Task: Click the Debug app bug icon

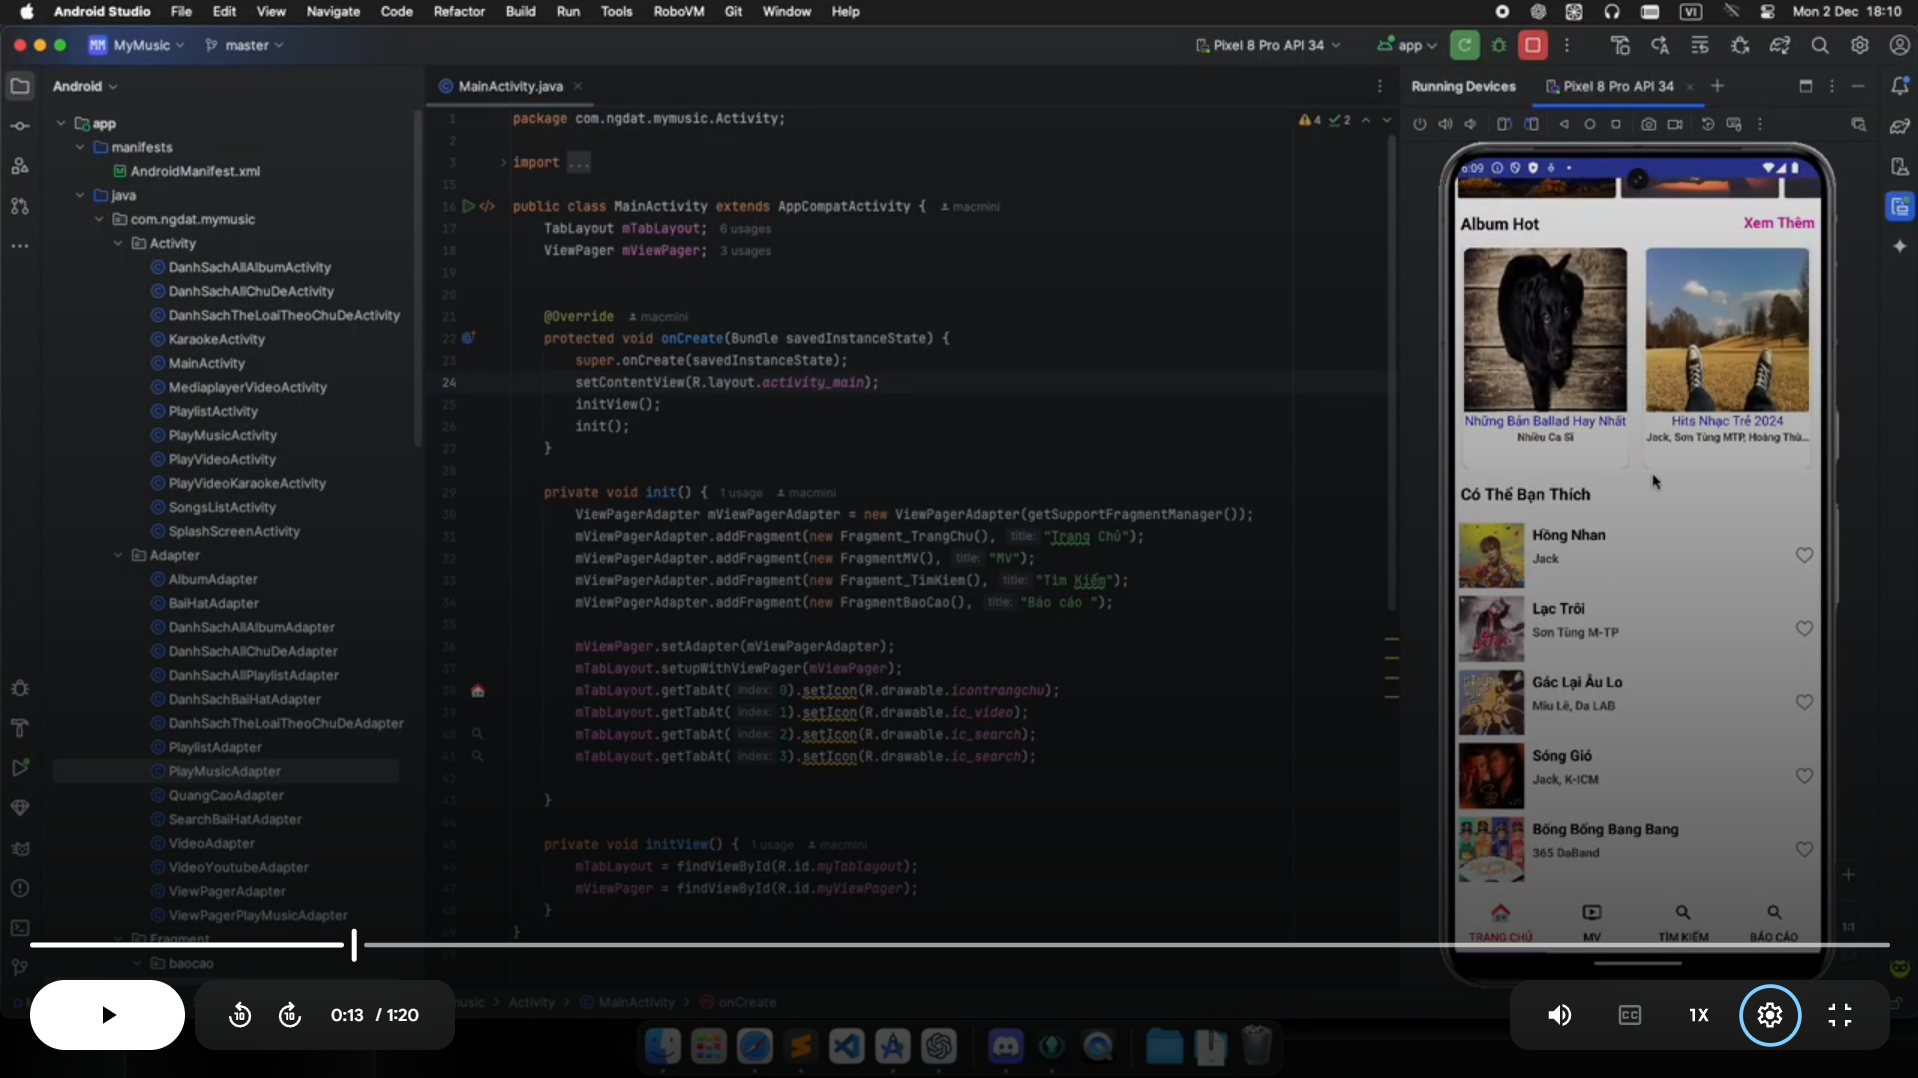Action: point(1498,45)
